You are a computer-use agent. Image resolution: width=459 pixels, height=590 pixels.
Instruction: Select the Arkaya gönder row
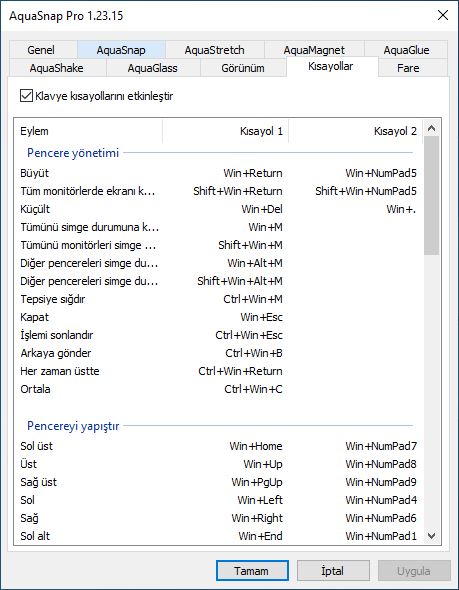click(x=218, y=353)
